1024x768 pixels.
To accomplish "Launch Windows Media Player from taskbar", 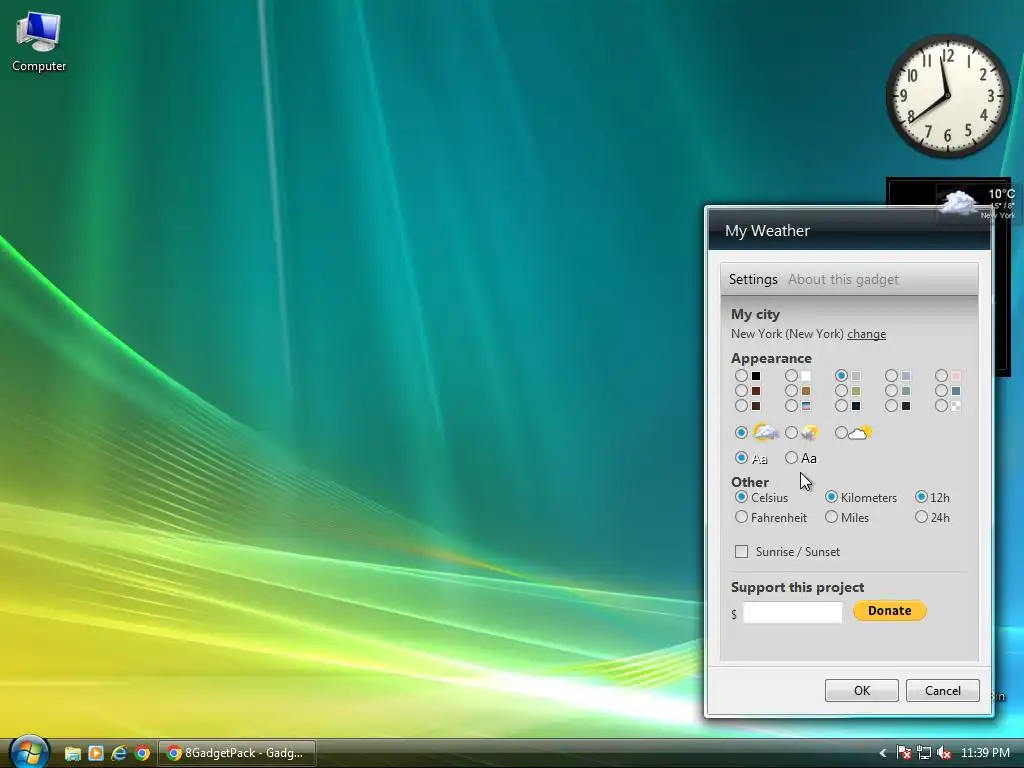I will pyautogui.click(x=96, y=753).
